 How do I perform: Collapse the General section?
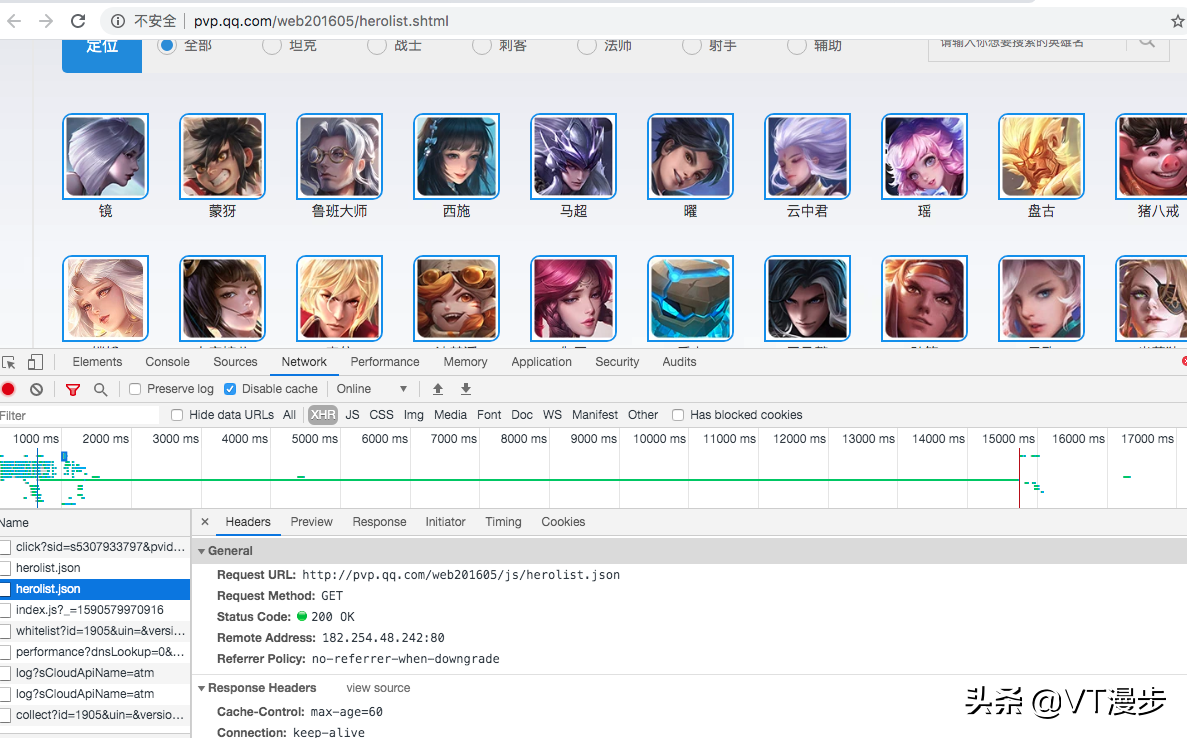tap(201, 551)
